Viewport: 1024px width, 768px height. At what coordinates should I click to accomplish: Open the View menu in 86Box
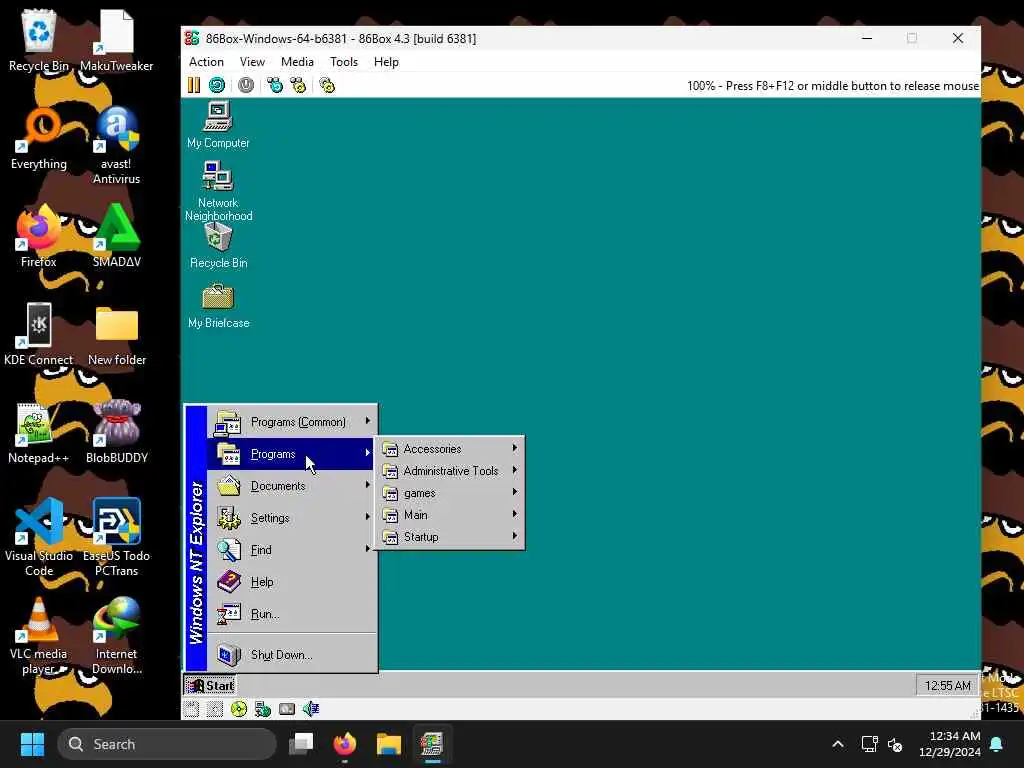point(252,62)
